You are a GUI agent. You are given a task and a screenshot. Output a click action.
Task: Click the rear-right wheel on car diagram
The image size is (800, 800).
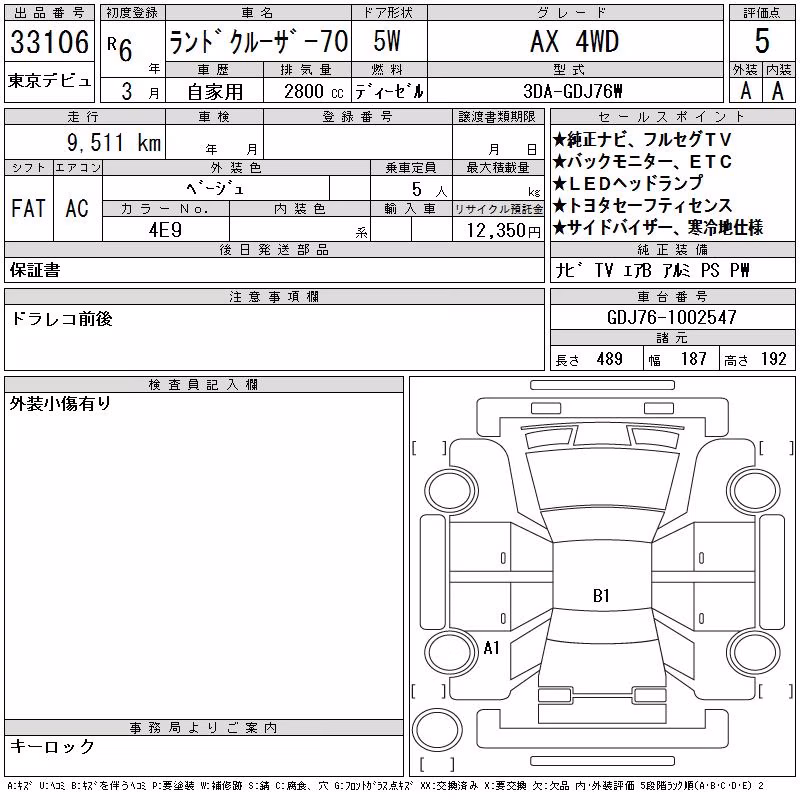[753, 652]
